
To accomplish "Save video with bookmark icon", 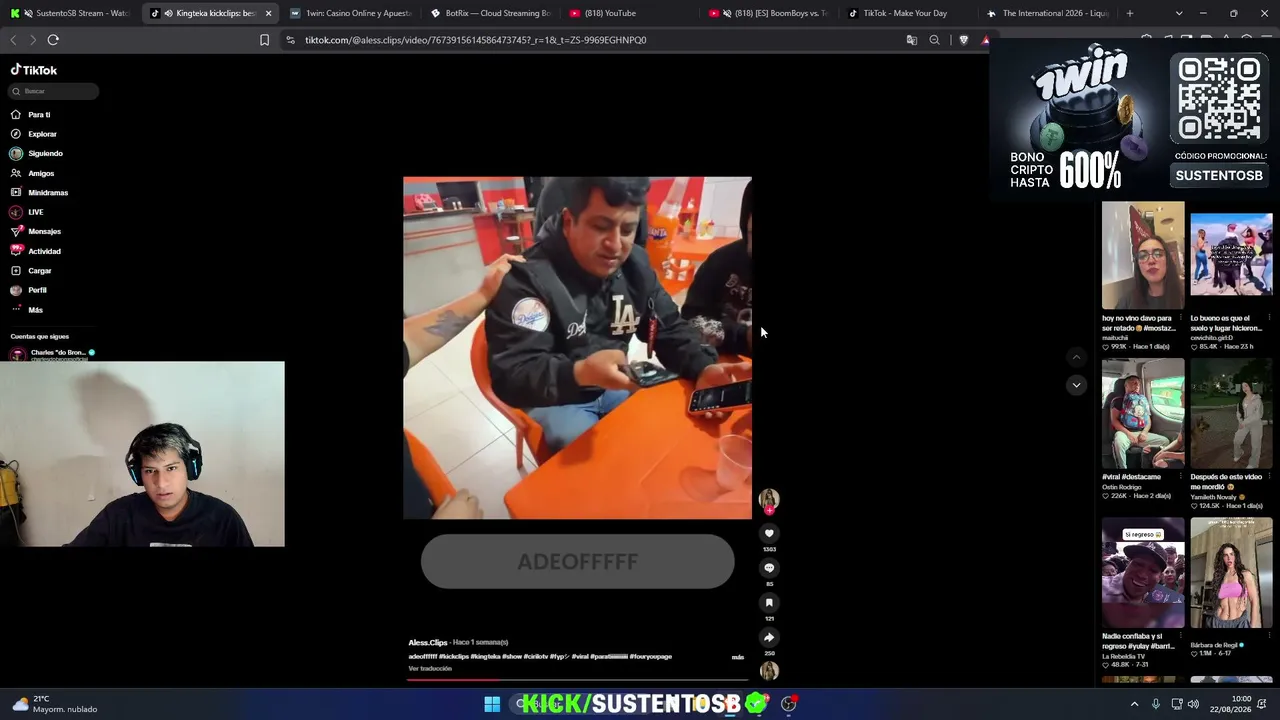I will click(769, 602).
